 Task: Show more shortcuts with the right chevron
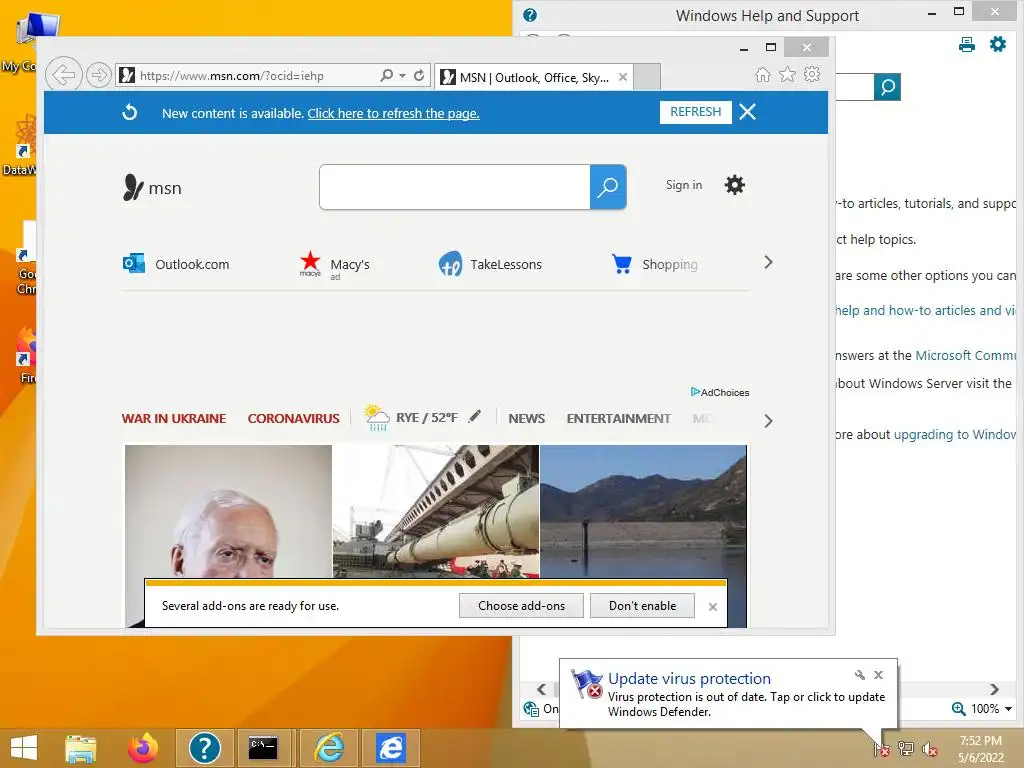769,263
